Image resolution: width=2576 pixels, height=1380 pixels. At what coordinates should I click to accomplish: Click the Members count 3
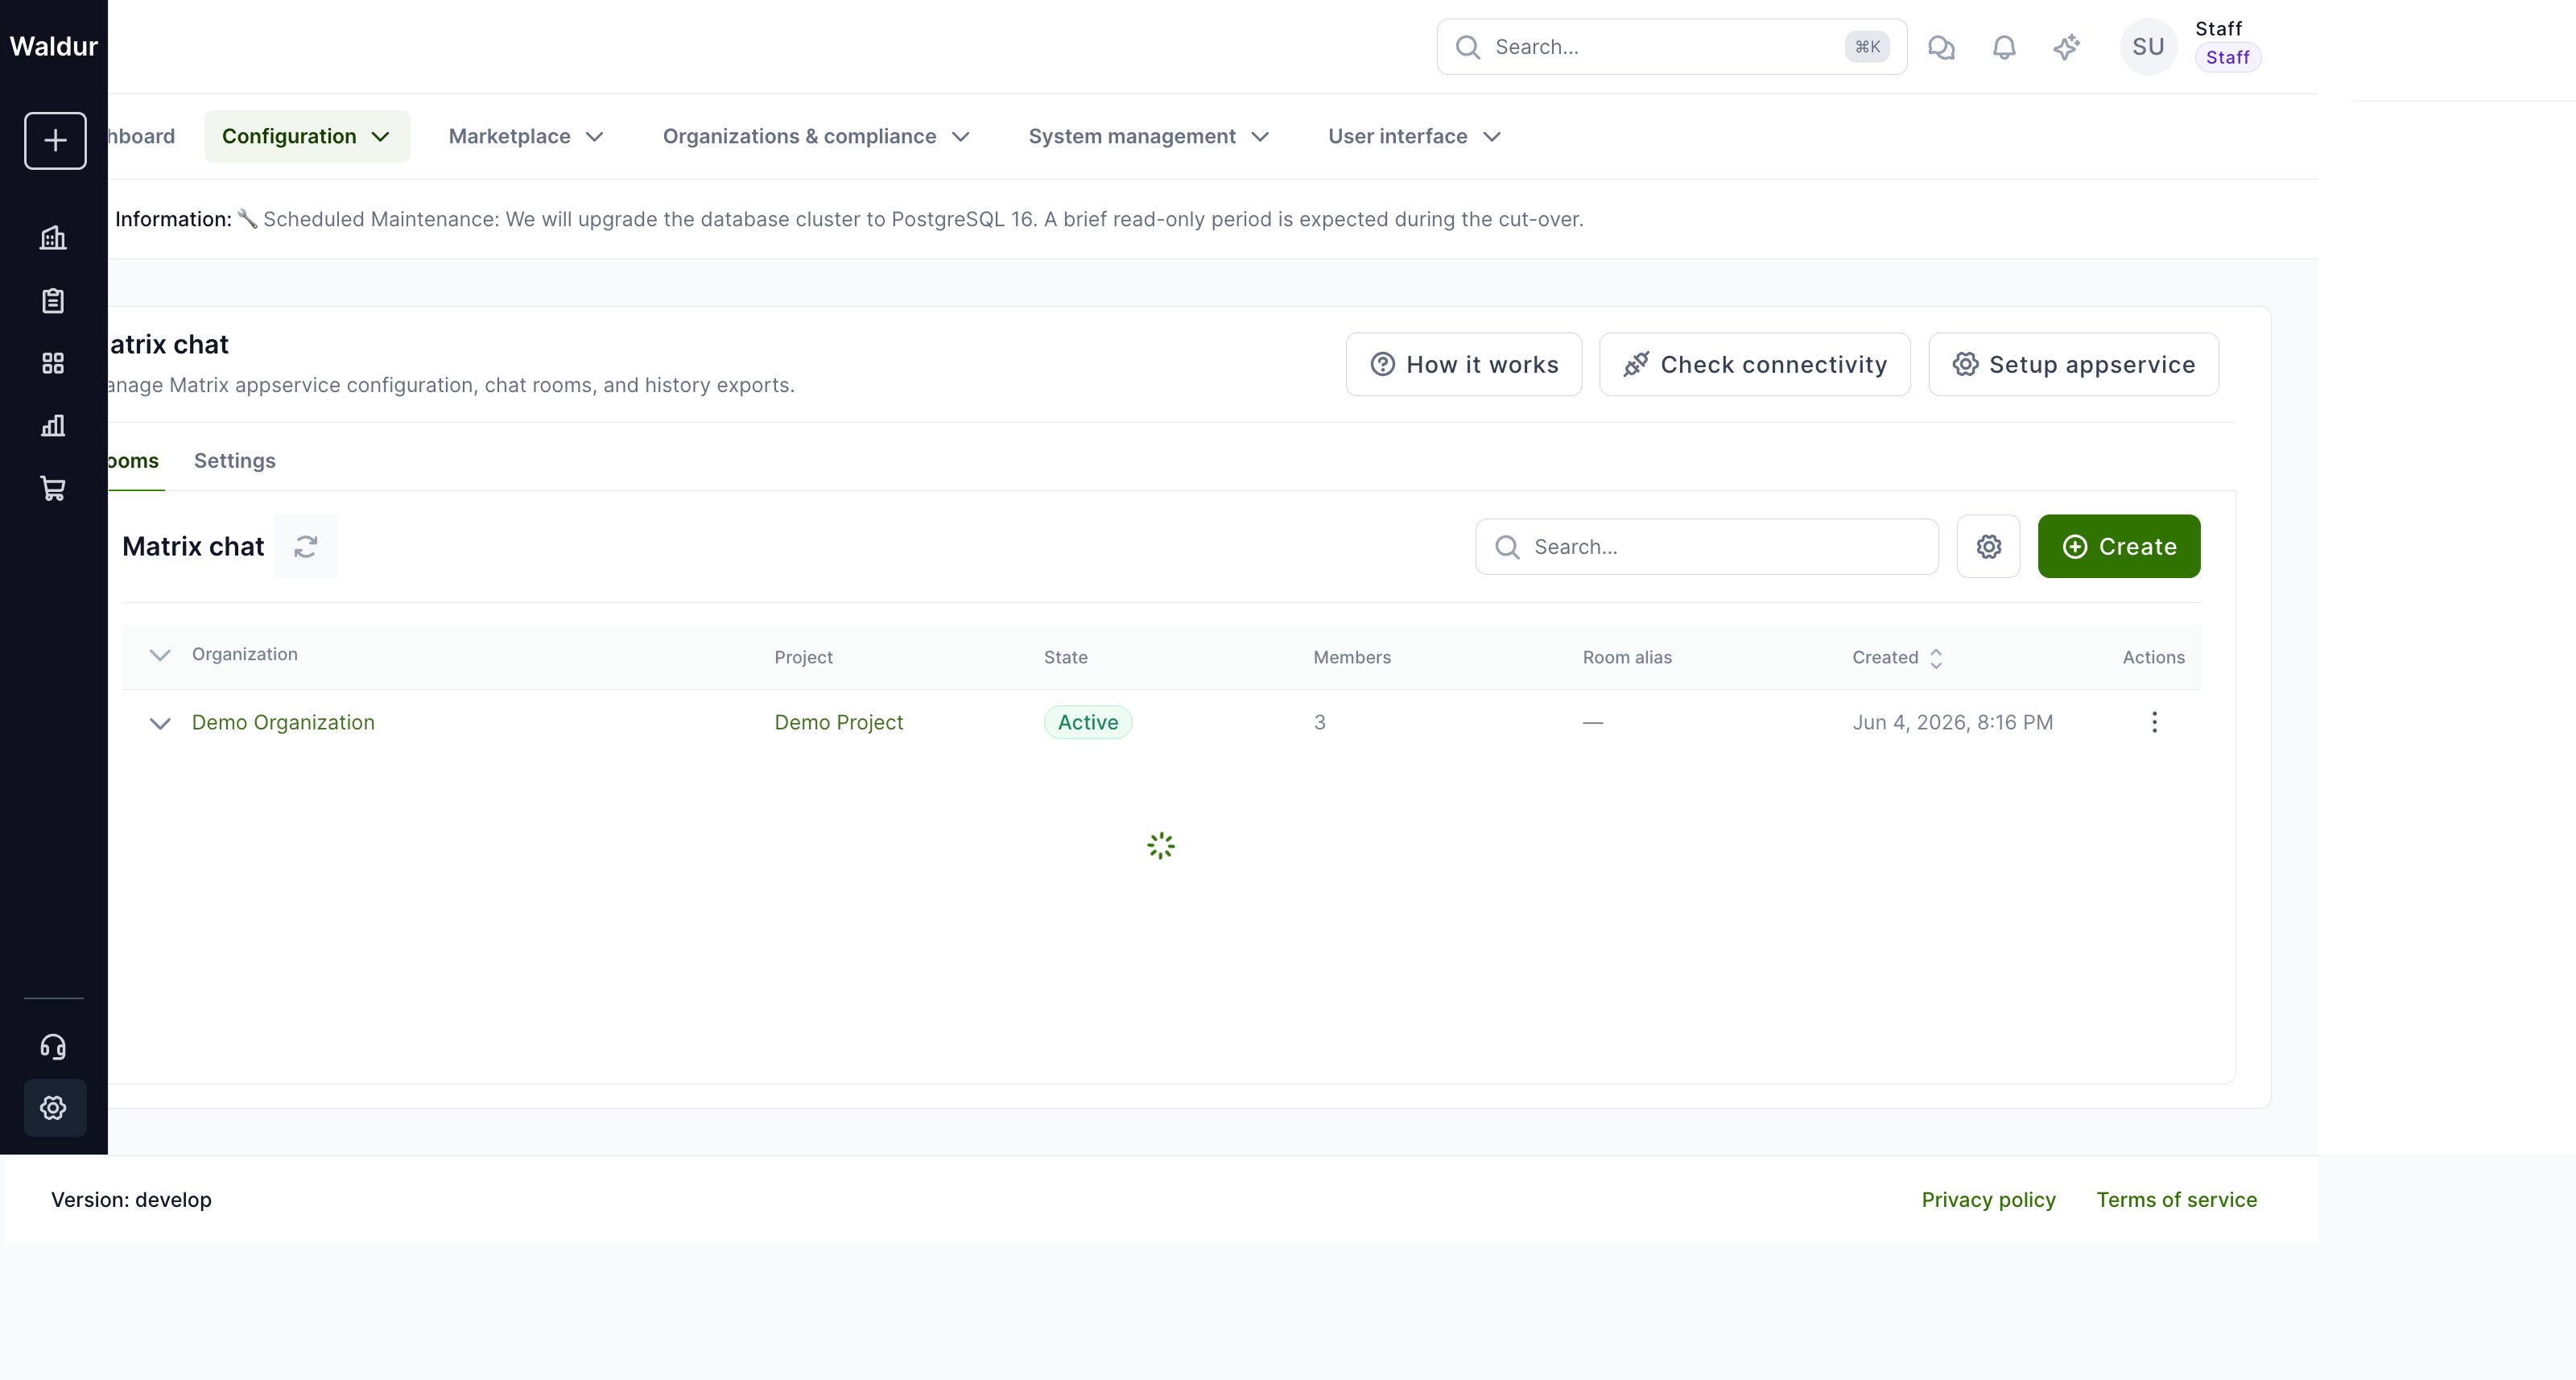pyautogui.click(x=1320, y=722)
